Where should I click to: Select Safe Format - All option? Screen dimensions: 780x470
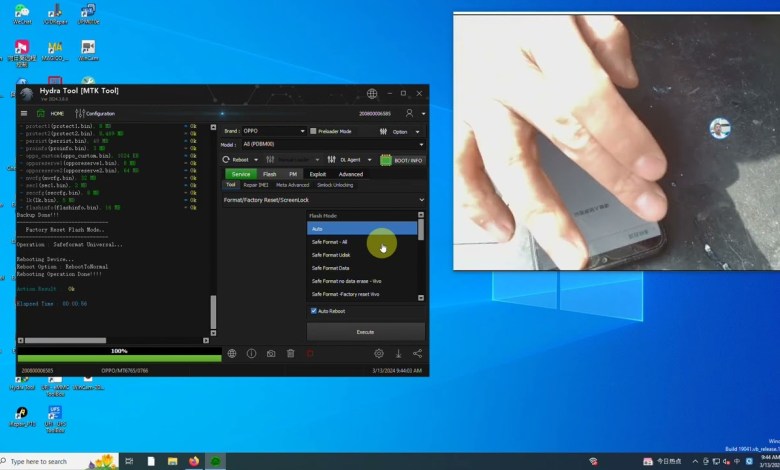362,242
